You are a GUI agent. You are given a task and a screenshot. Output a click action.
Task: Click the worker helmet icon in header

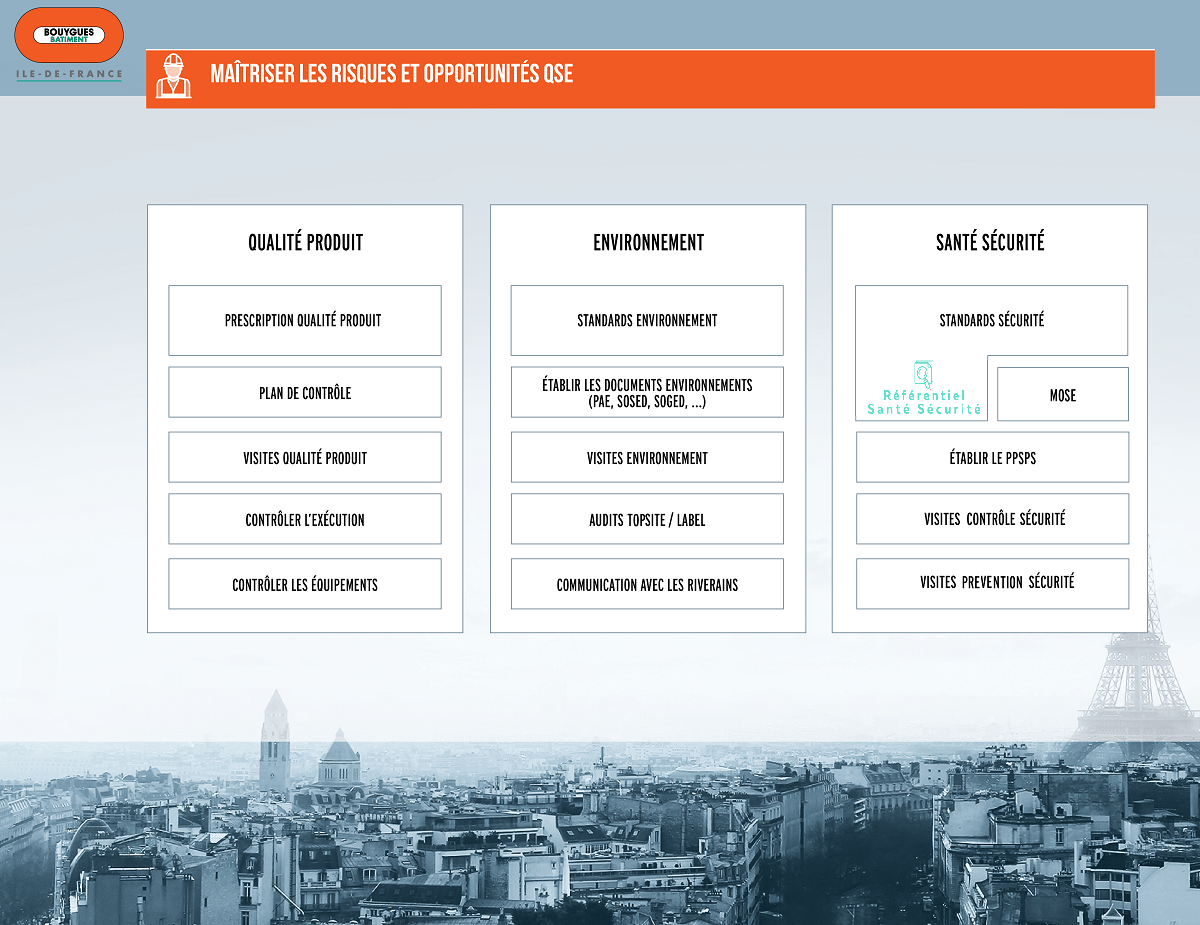[x=173, y=76]
